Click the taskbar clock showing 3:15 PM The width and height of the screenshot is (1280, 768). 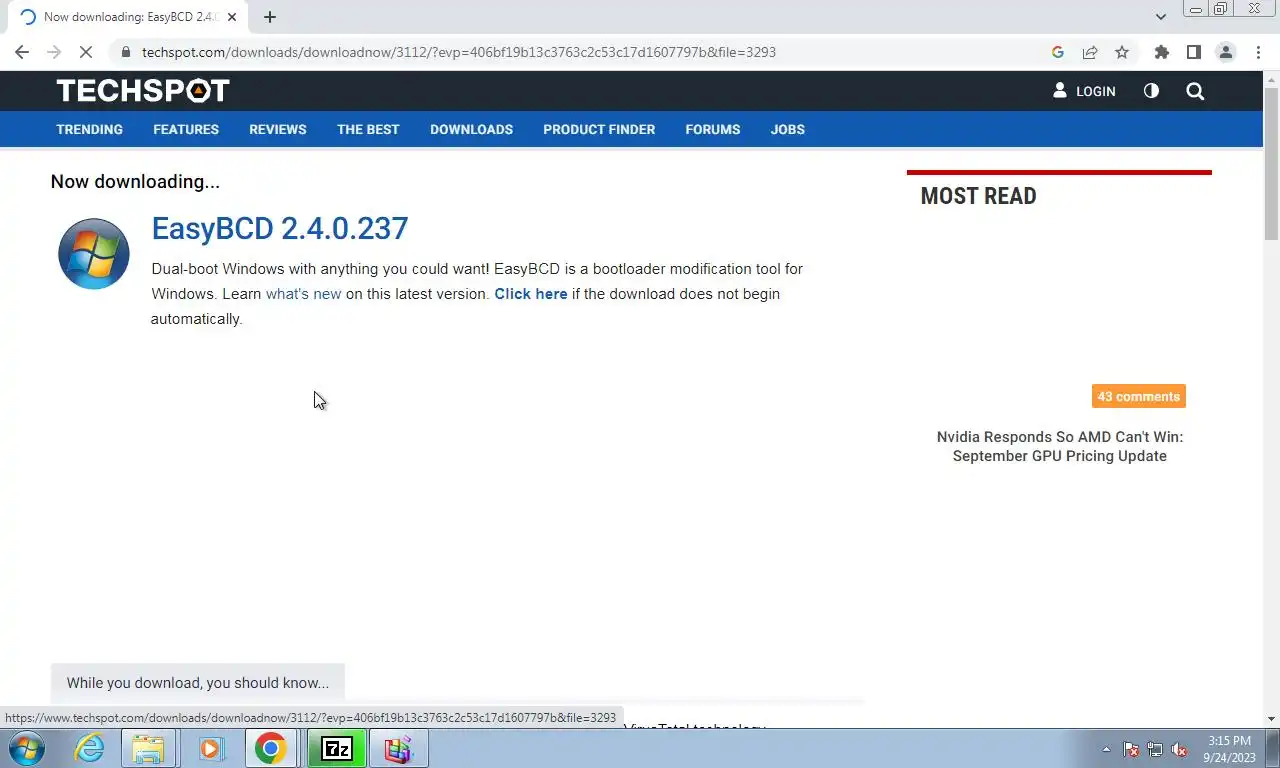click(x=1229, y=749)
